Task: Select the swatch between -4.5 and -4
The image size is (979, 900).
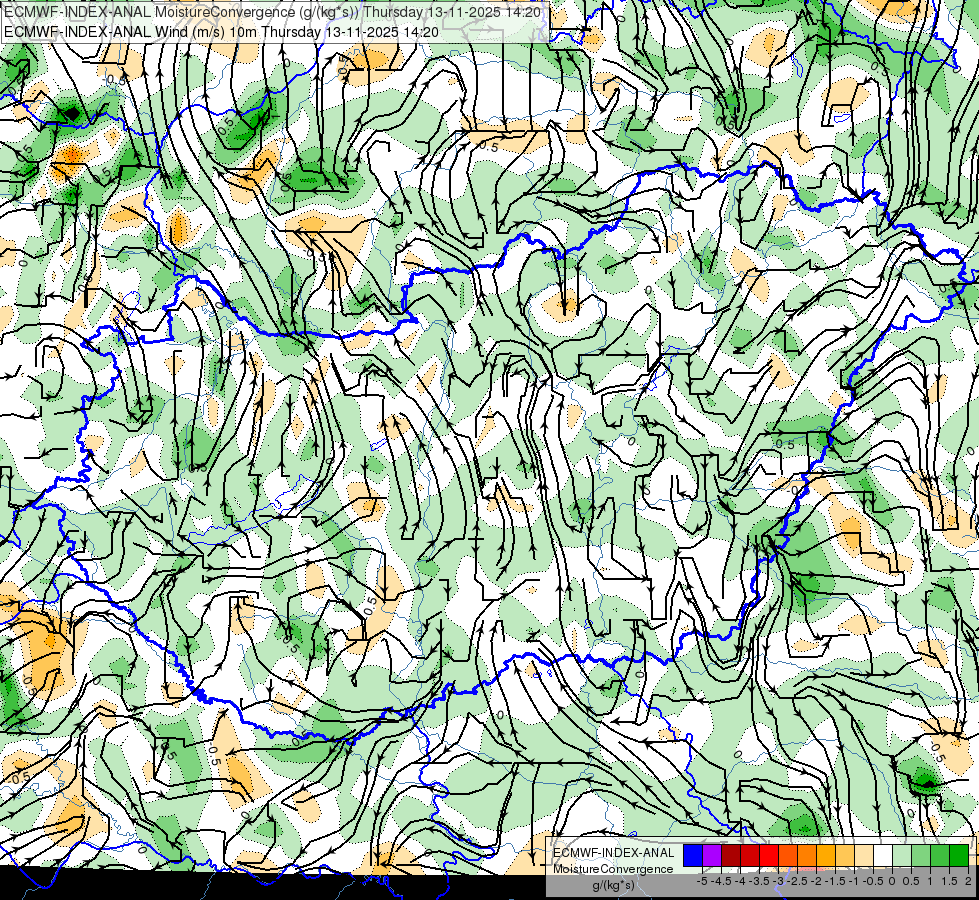Action: (x=731, y=855)
